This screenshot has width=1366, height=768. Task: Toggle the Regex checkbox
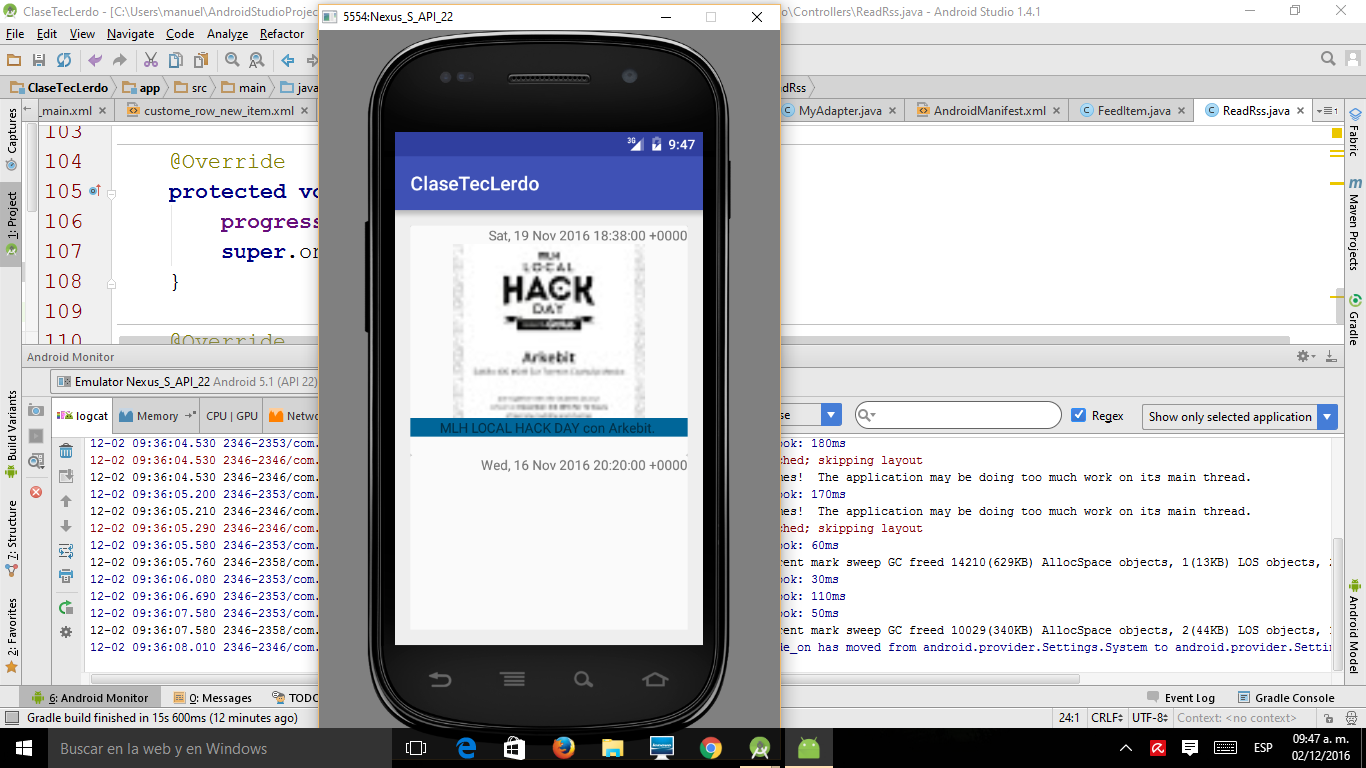(x=1078, y=416)
